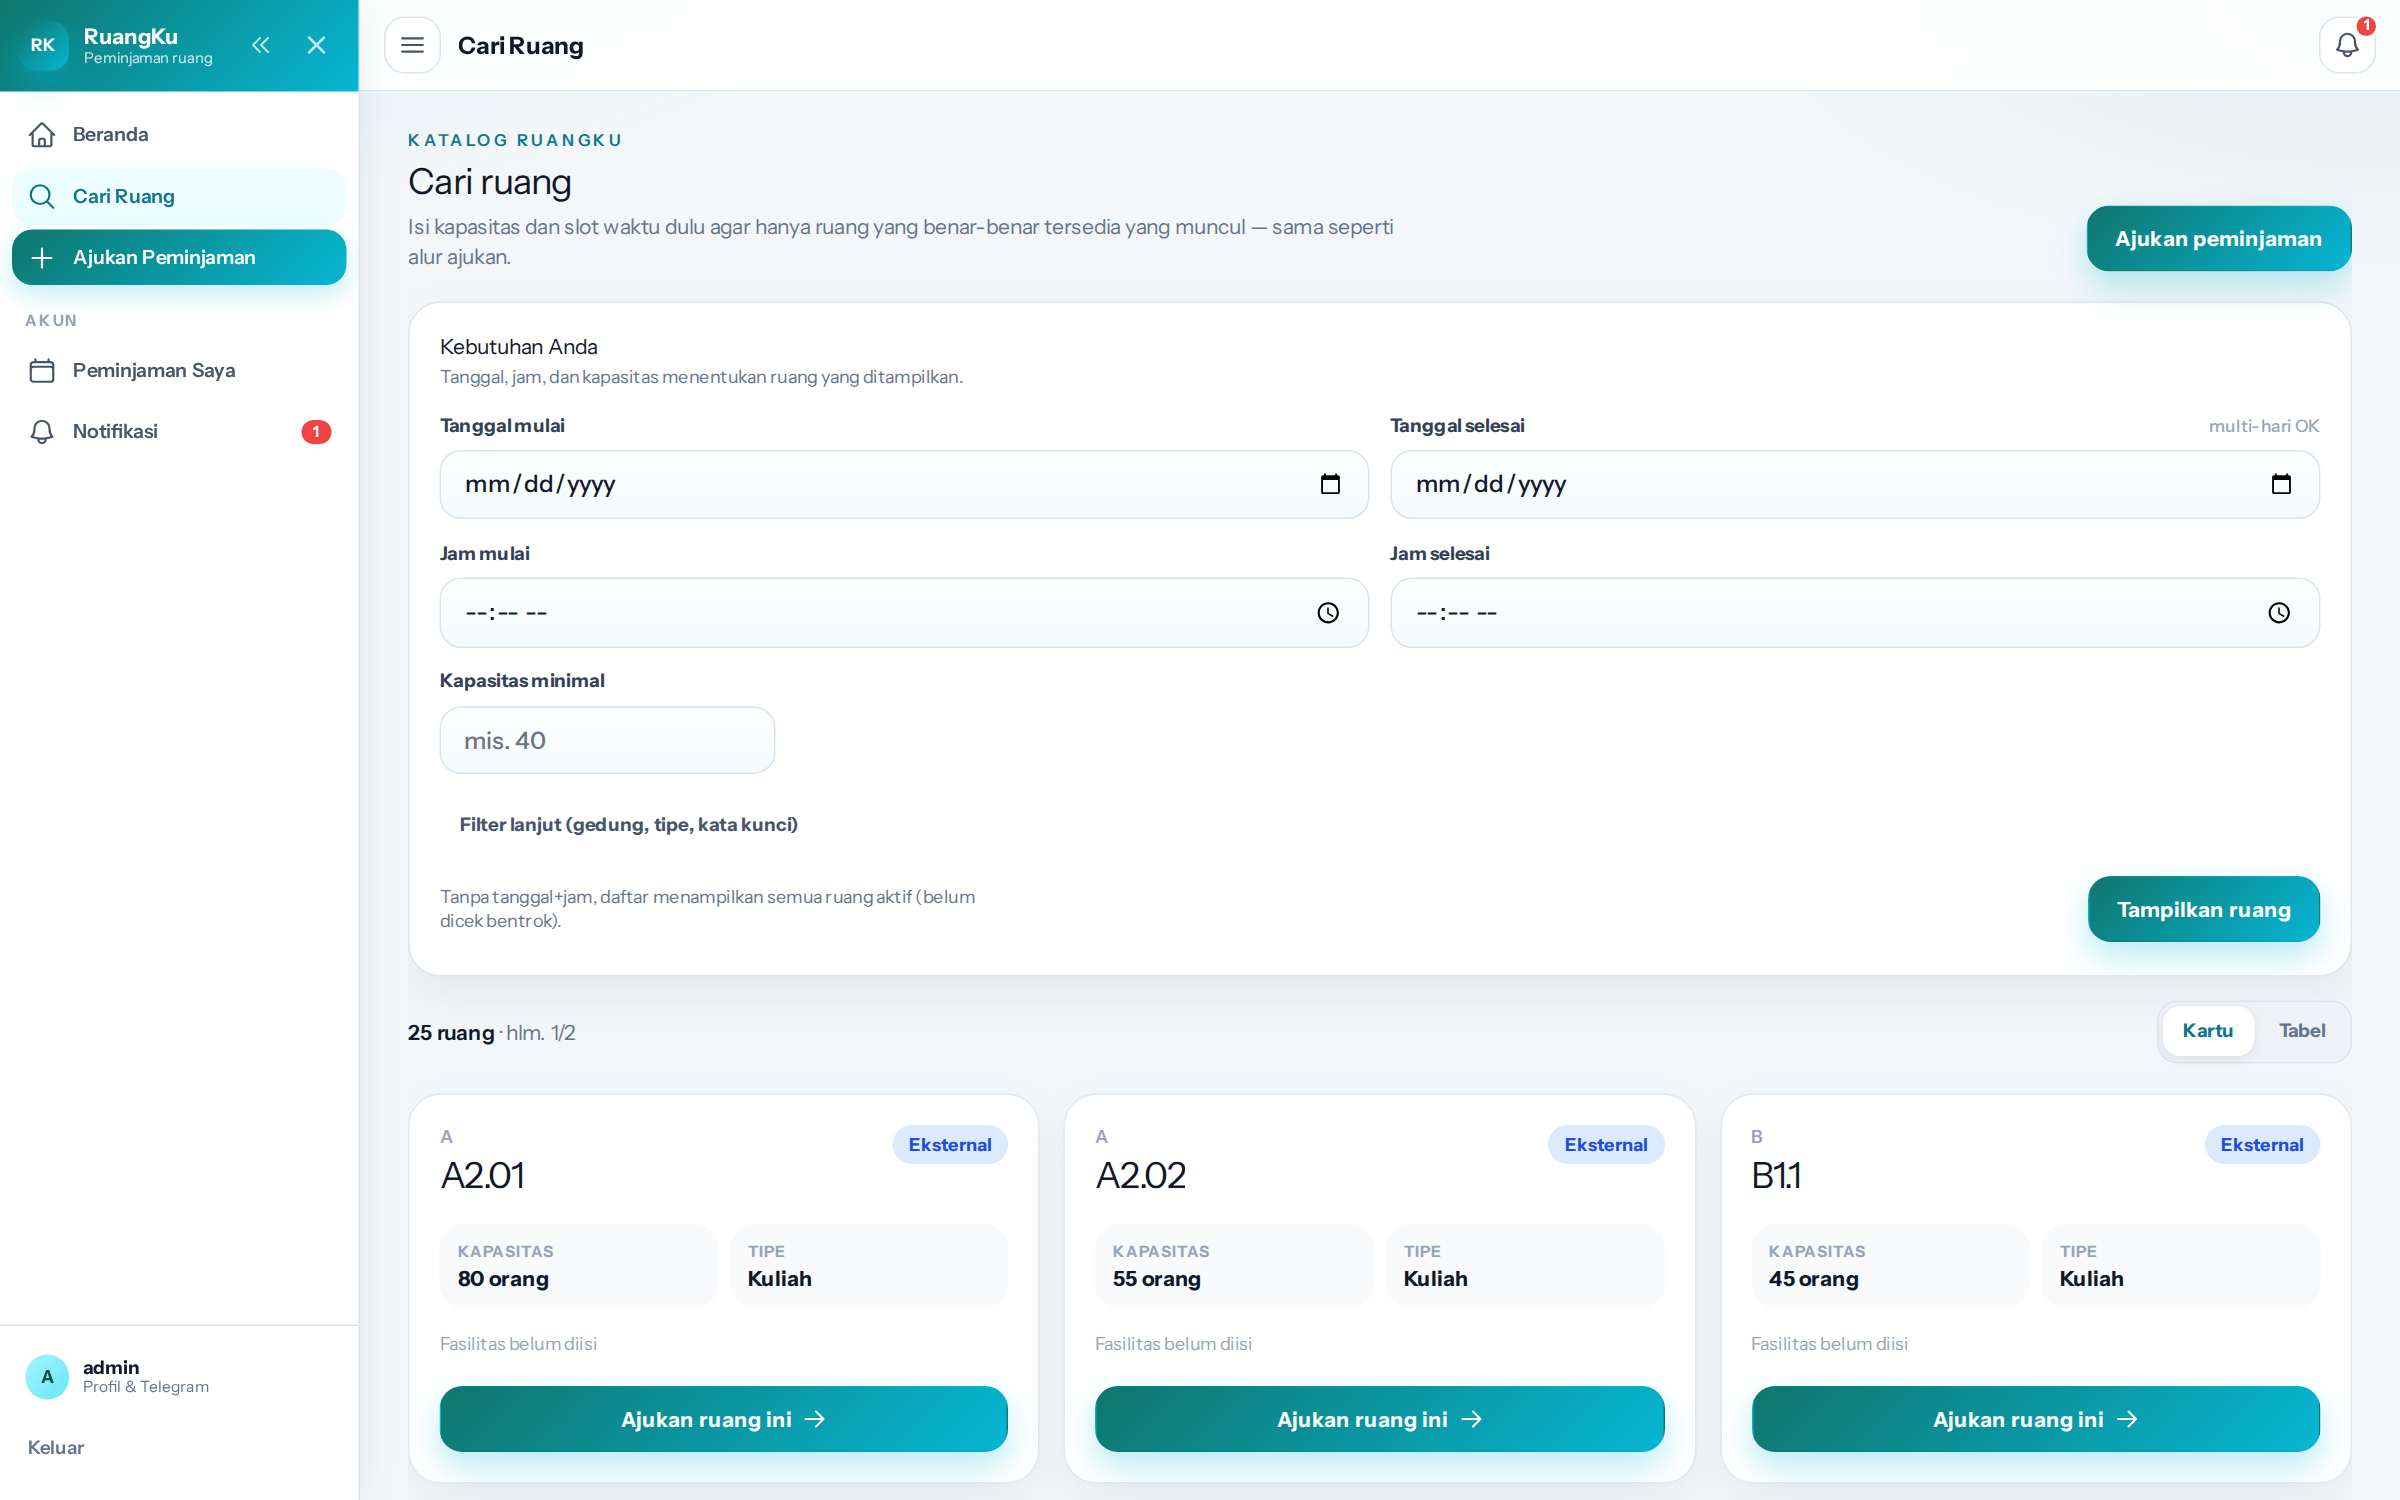This screenshot has width=2400, height=1500.
Task: Click '80 orang' capacity value
Action: (x=503, y=1279)
